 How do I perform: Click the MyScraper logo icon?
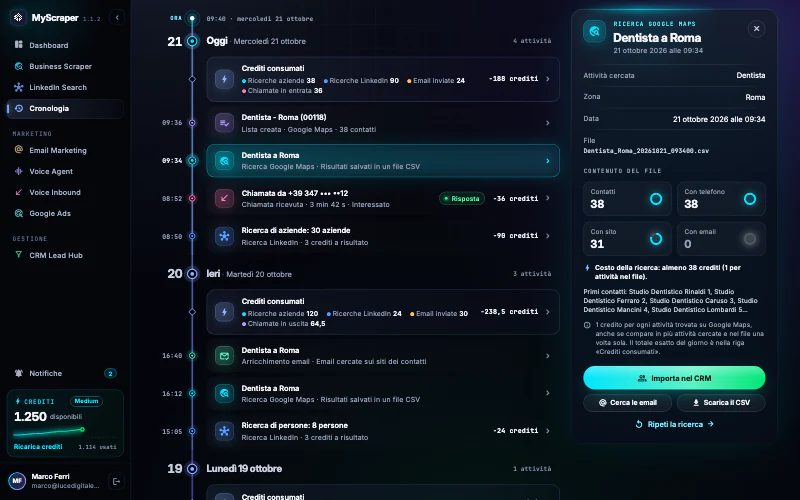tap(18, 17)
